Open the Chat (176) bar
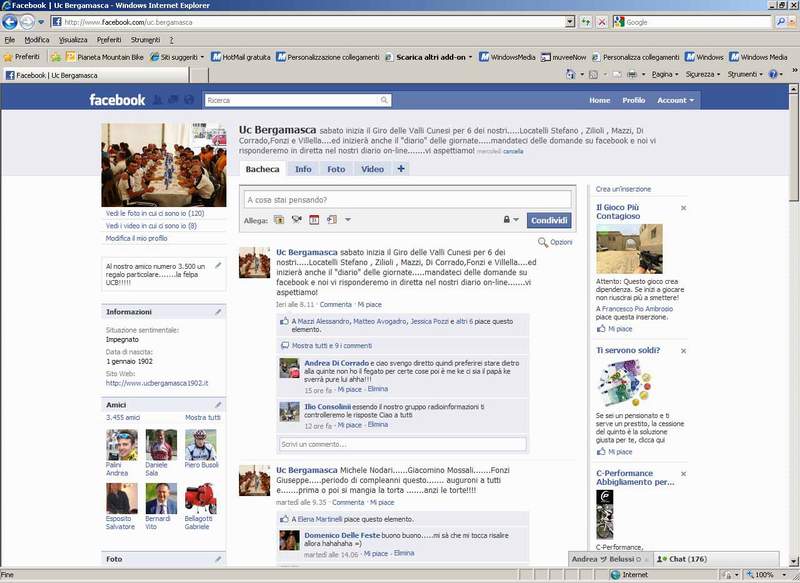 click(x=716, y=559)
